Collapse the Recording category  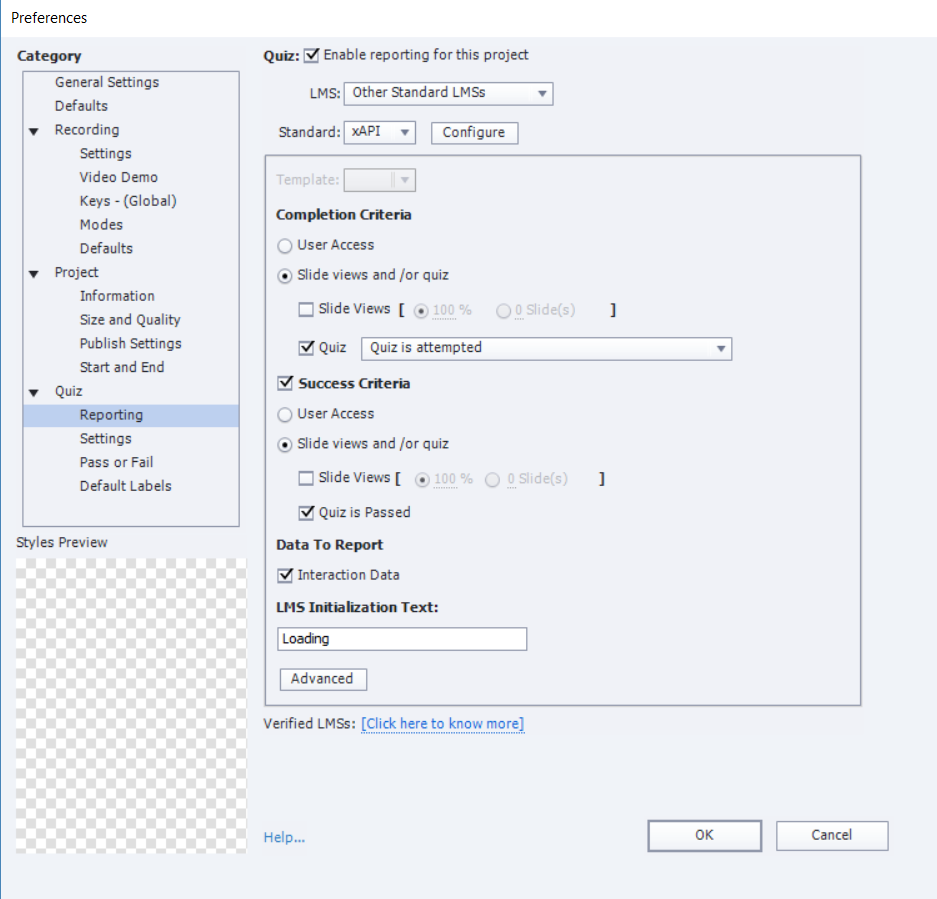click(34, 131)
